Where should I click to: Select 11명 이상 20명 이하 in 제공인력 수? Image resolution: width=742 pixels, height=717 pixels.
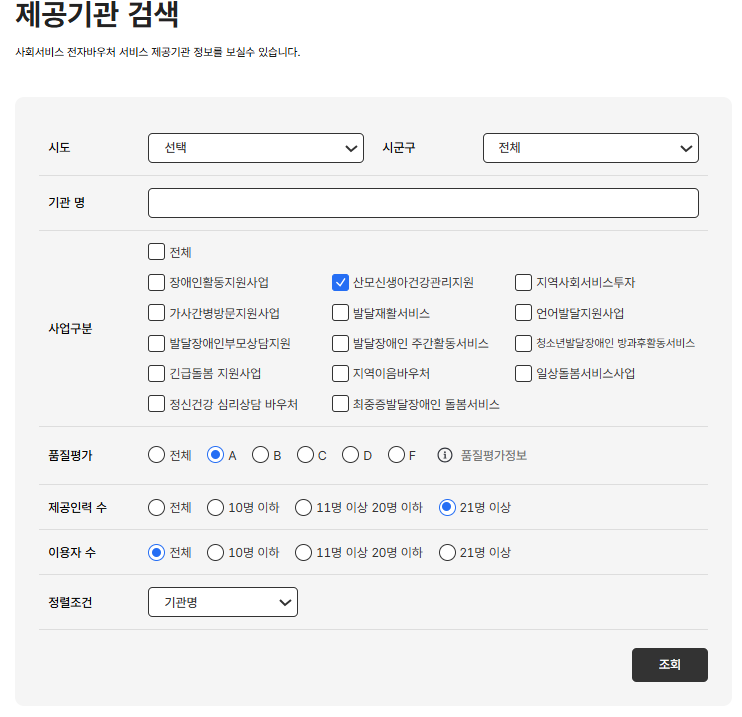303,507
